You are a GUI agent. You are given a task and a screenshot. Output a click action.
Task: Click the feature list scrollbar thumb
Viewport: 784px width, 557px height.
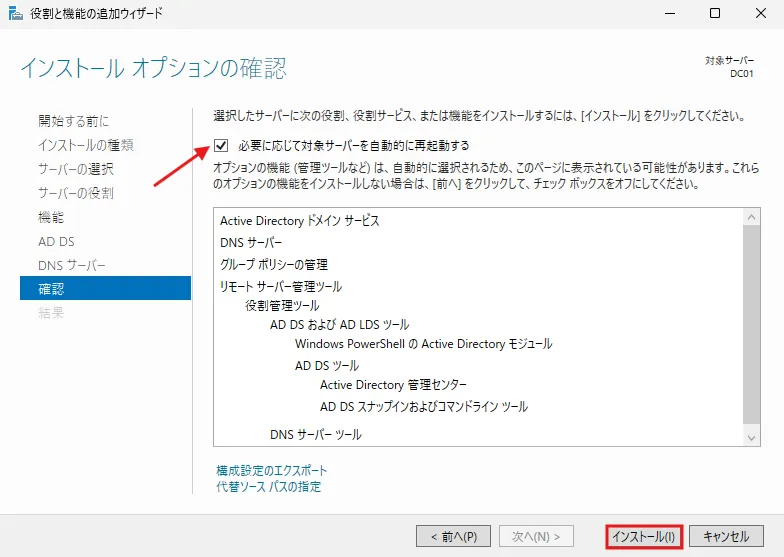(751, 324)
